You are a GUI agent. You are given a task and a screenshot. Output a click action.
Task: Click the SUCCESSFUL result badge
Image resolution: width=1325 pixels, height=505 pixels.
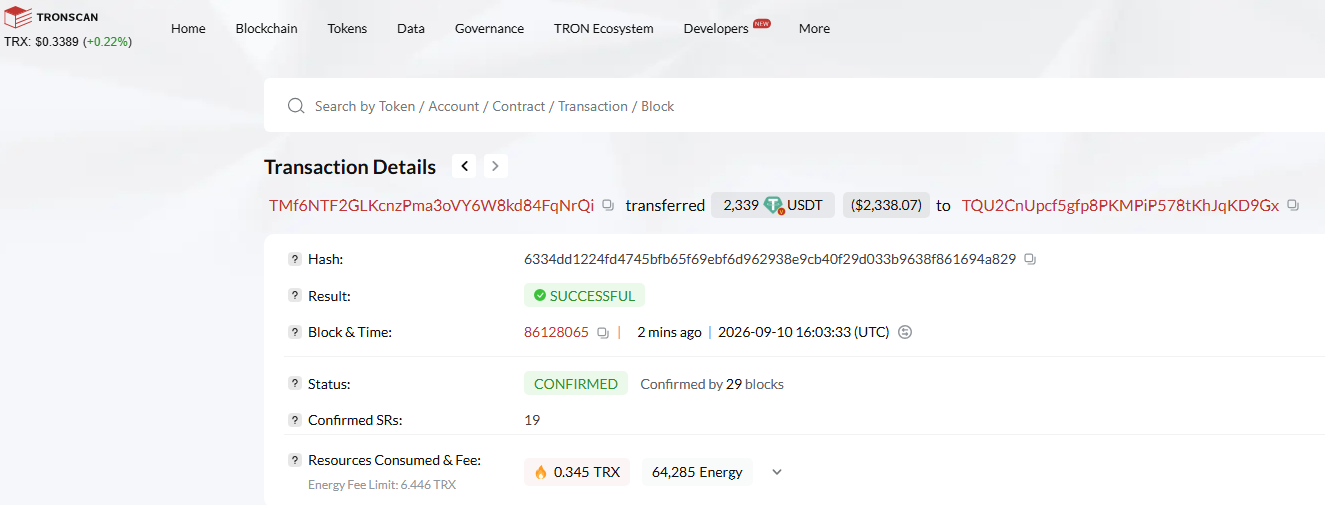pos(584,295)
